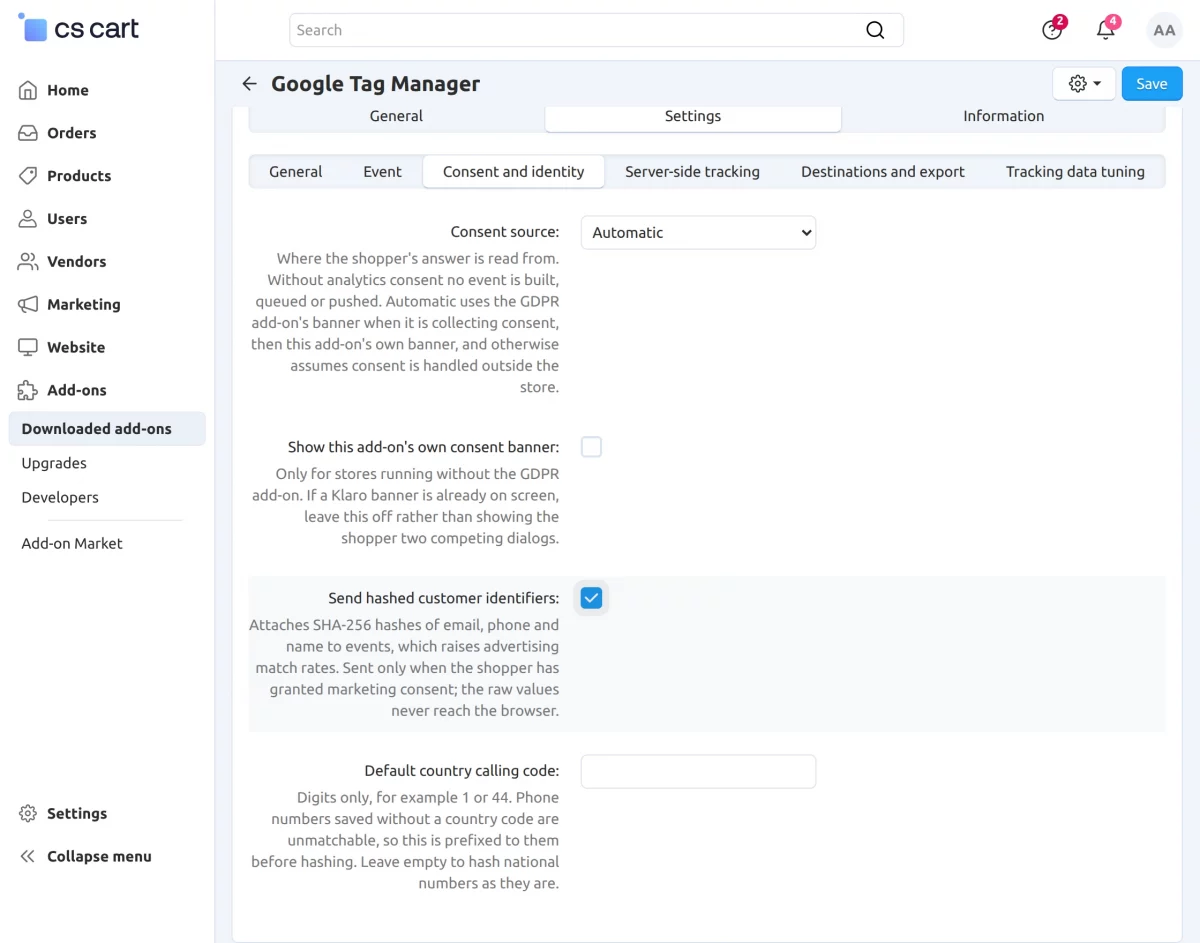Click the CS-Cart logo
The height and width of the screenshot is (943, 1200).
(x=78, y=28)
